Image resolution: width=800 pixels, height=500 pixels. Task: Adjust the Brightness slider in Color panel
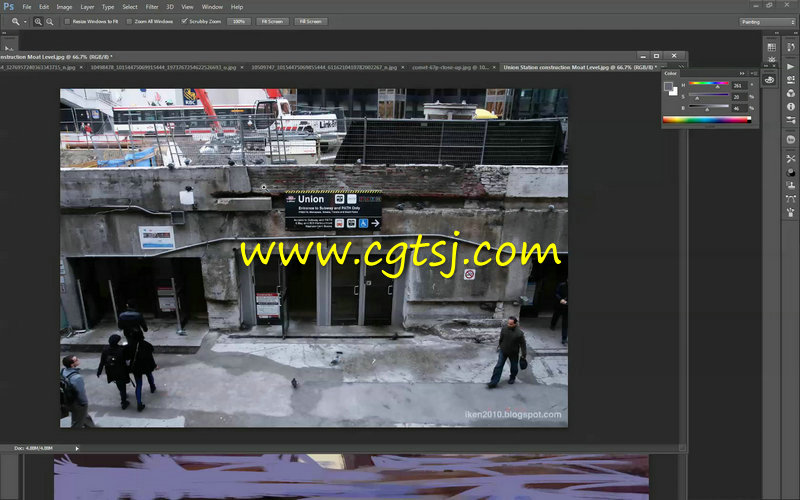[x=708, y=107]
